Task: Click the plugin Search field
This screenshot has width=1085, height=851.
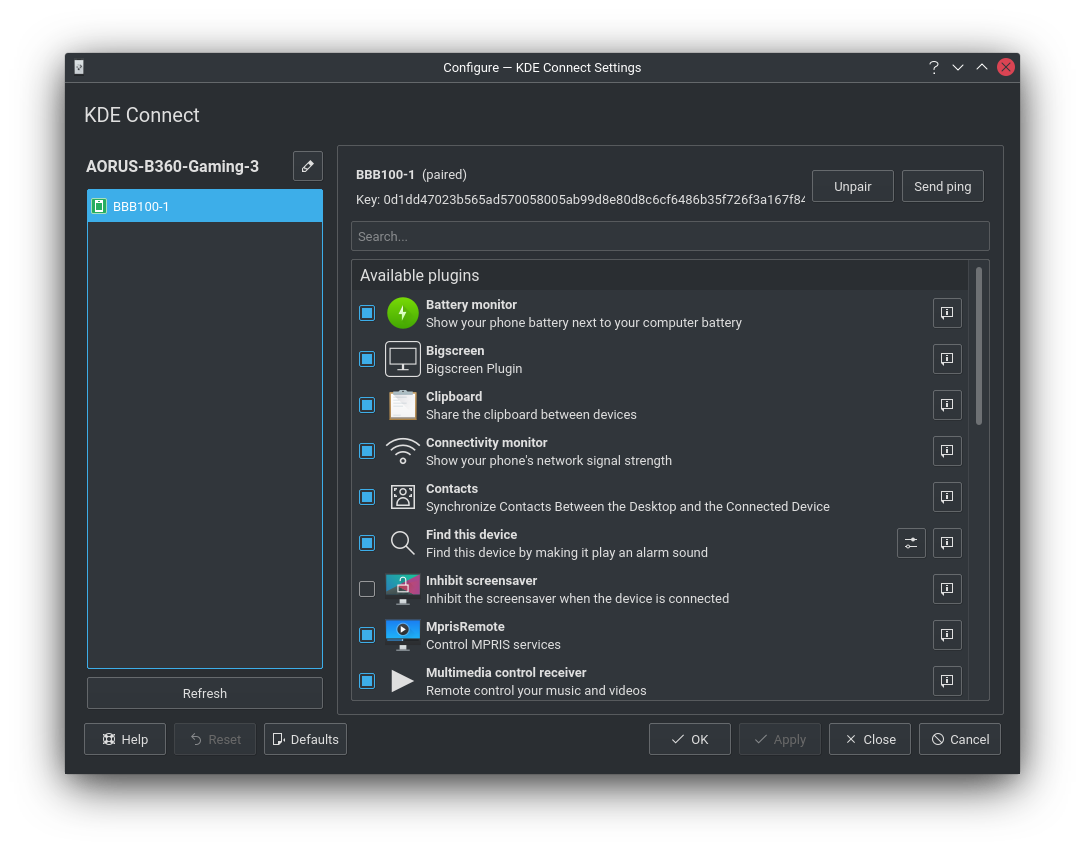Action: [670, 237]
